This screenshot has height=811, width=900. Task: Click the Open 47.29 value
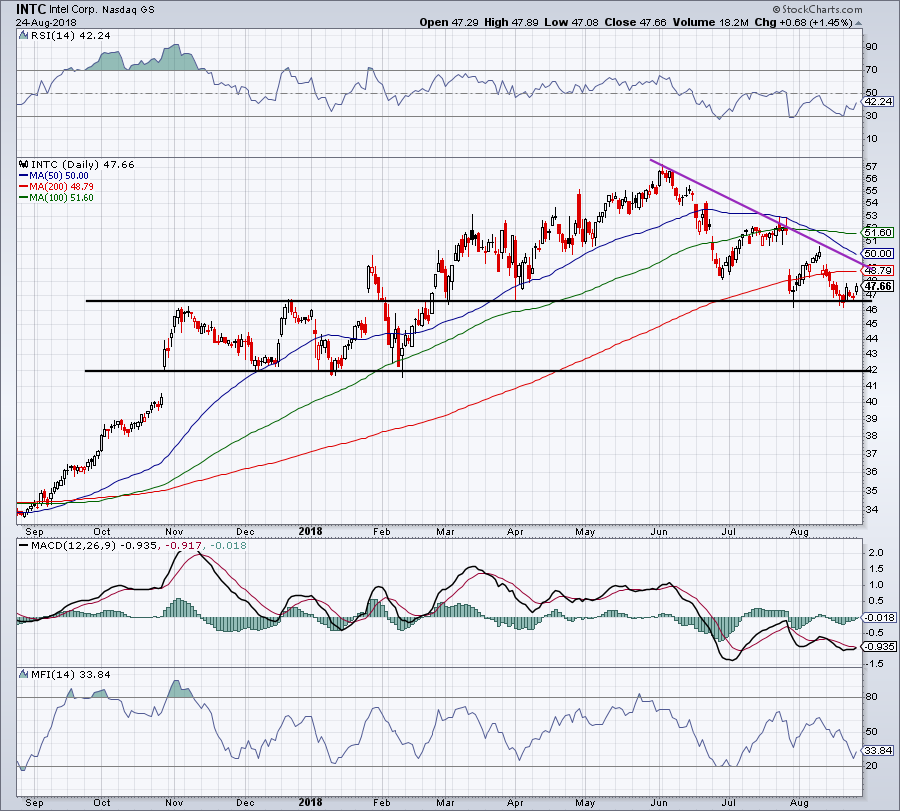(449, 22)
